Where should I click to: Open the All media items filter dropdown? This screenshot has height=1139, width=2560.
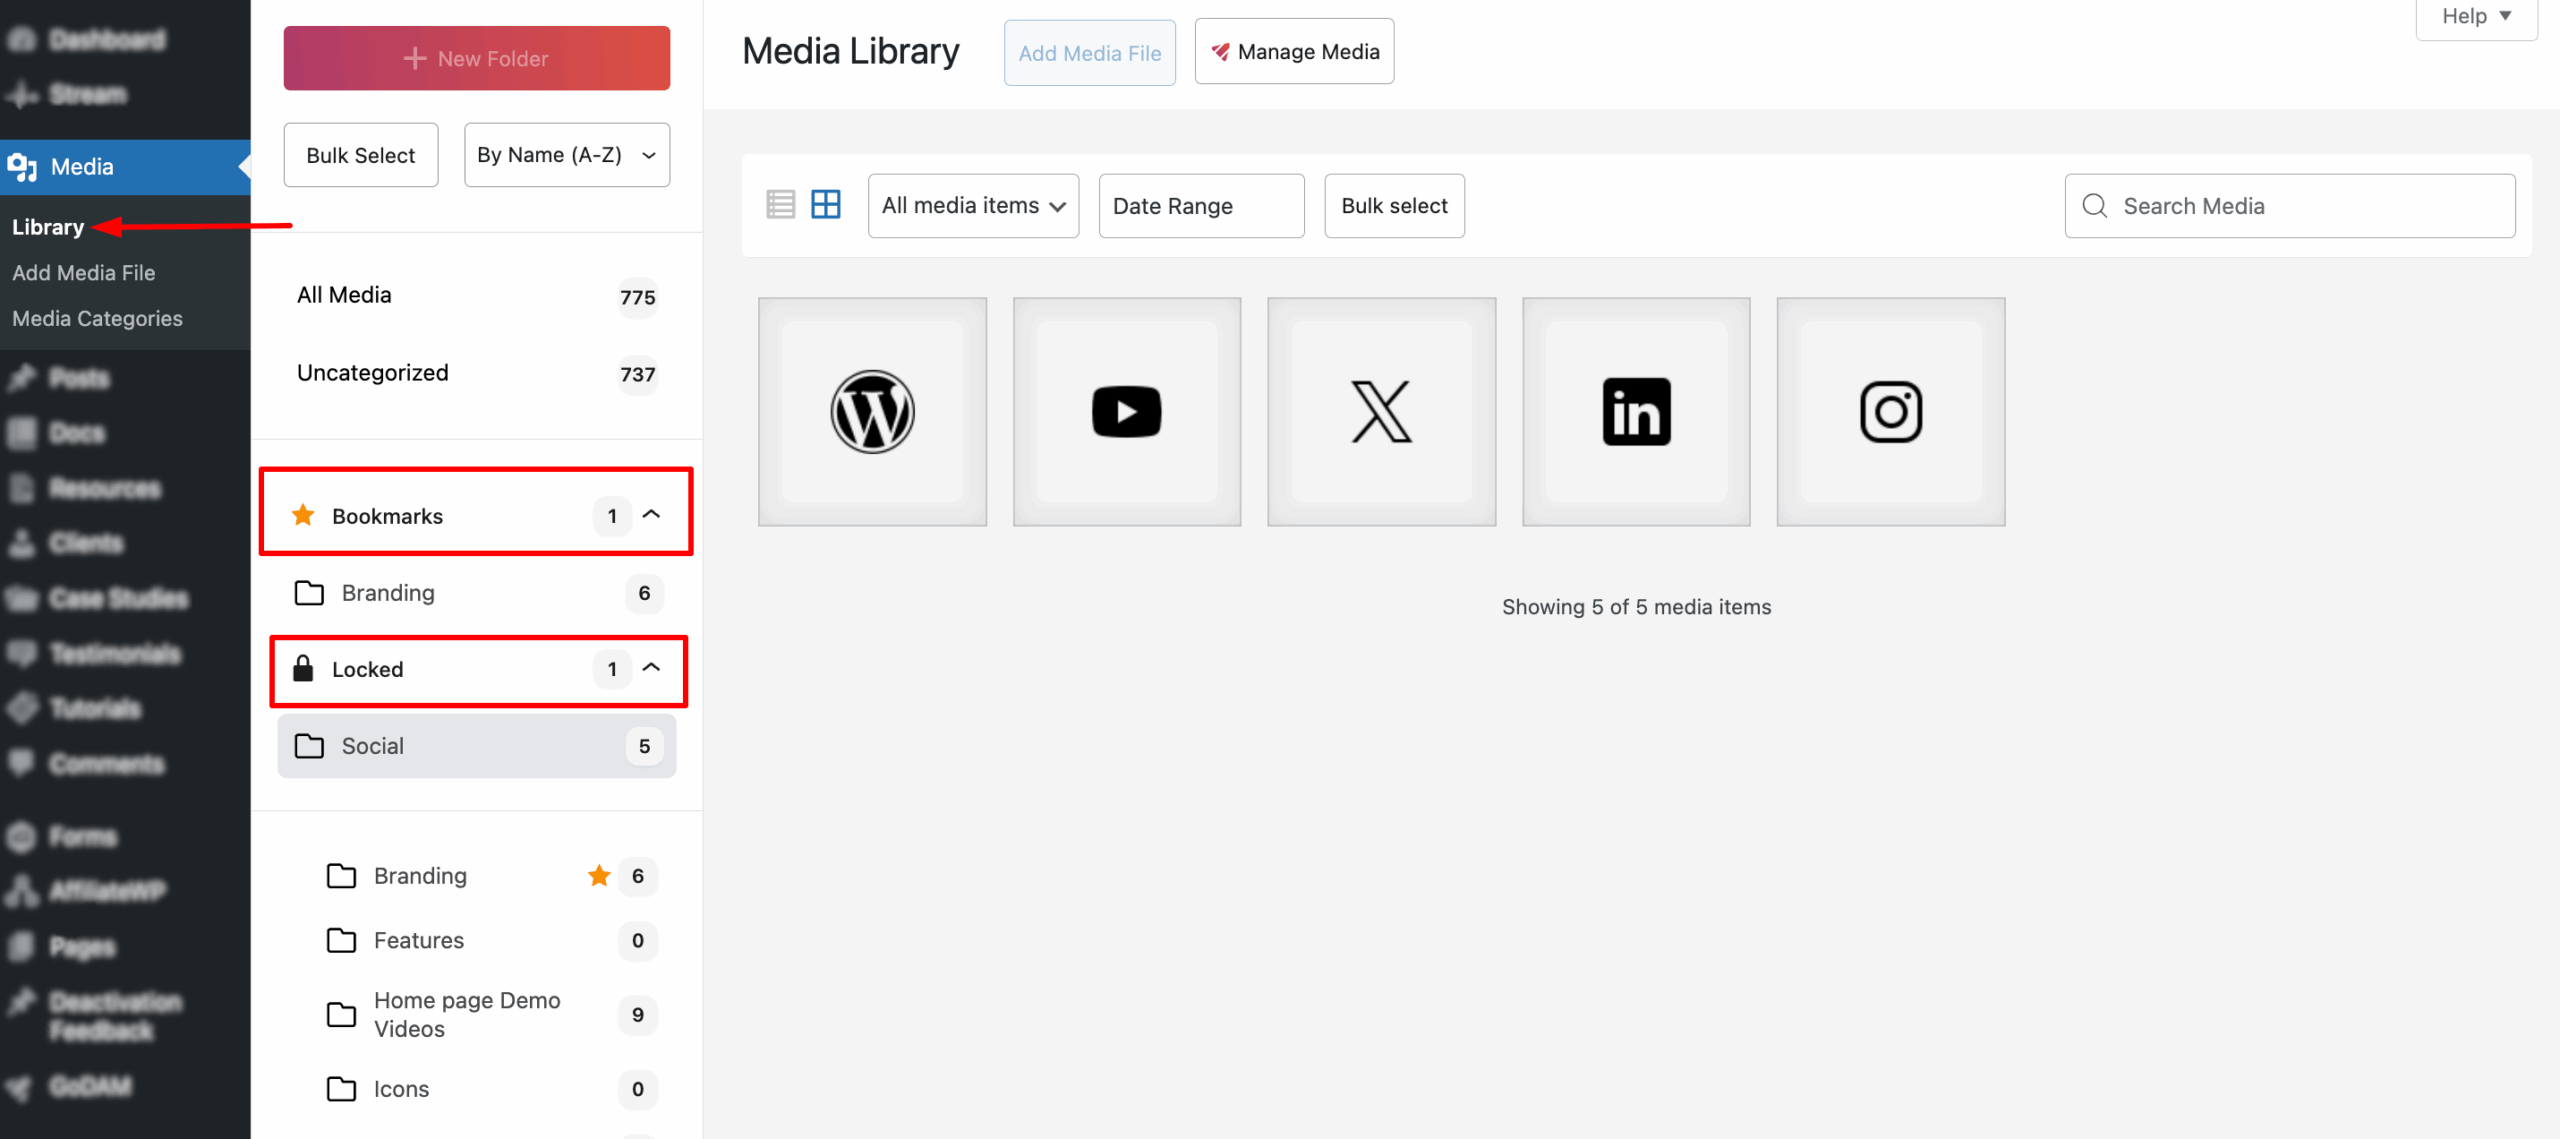(x=972, y=205)
